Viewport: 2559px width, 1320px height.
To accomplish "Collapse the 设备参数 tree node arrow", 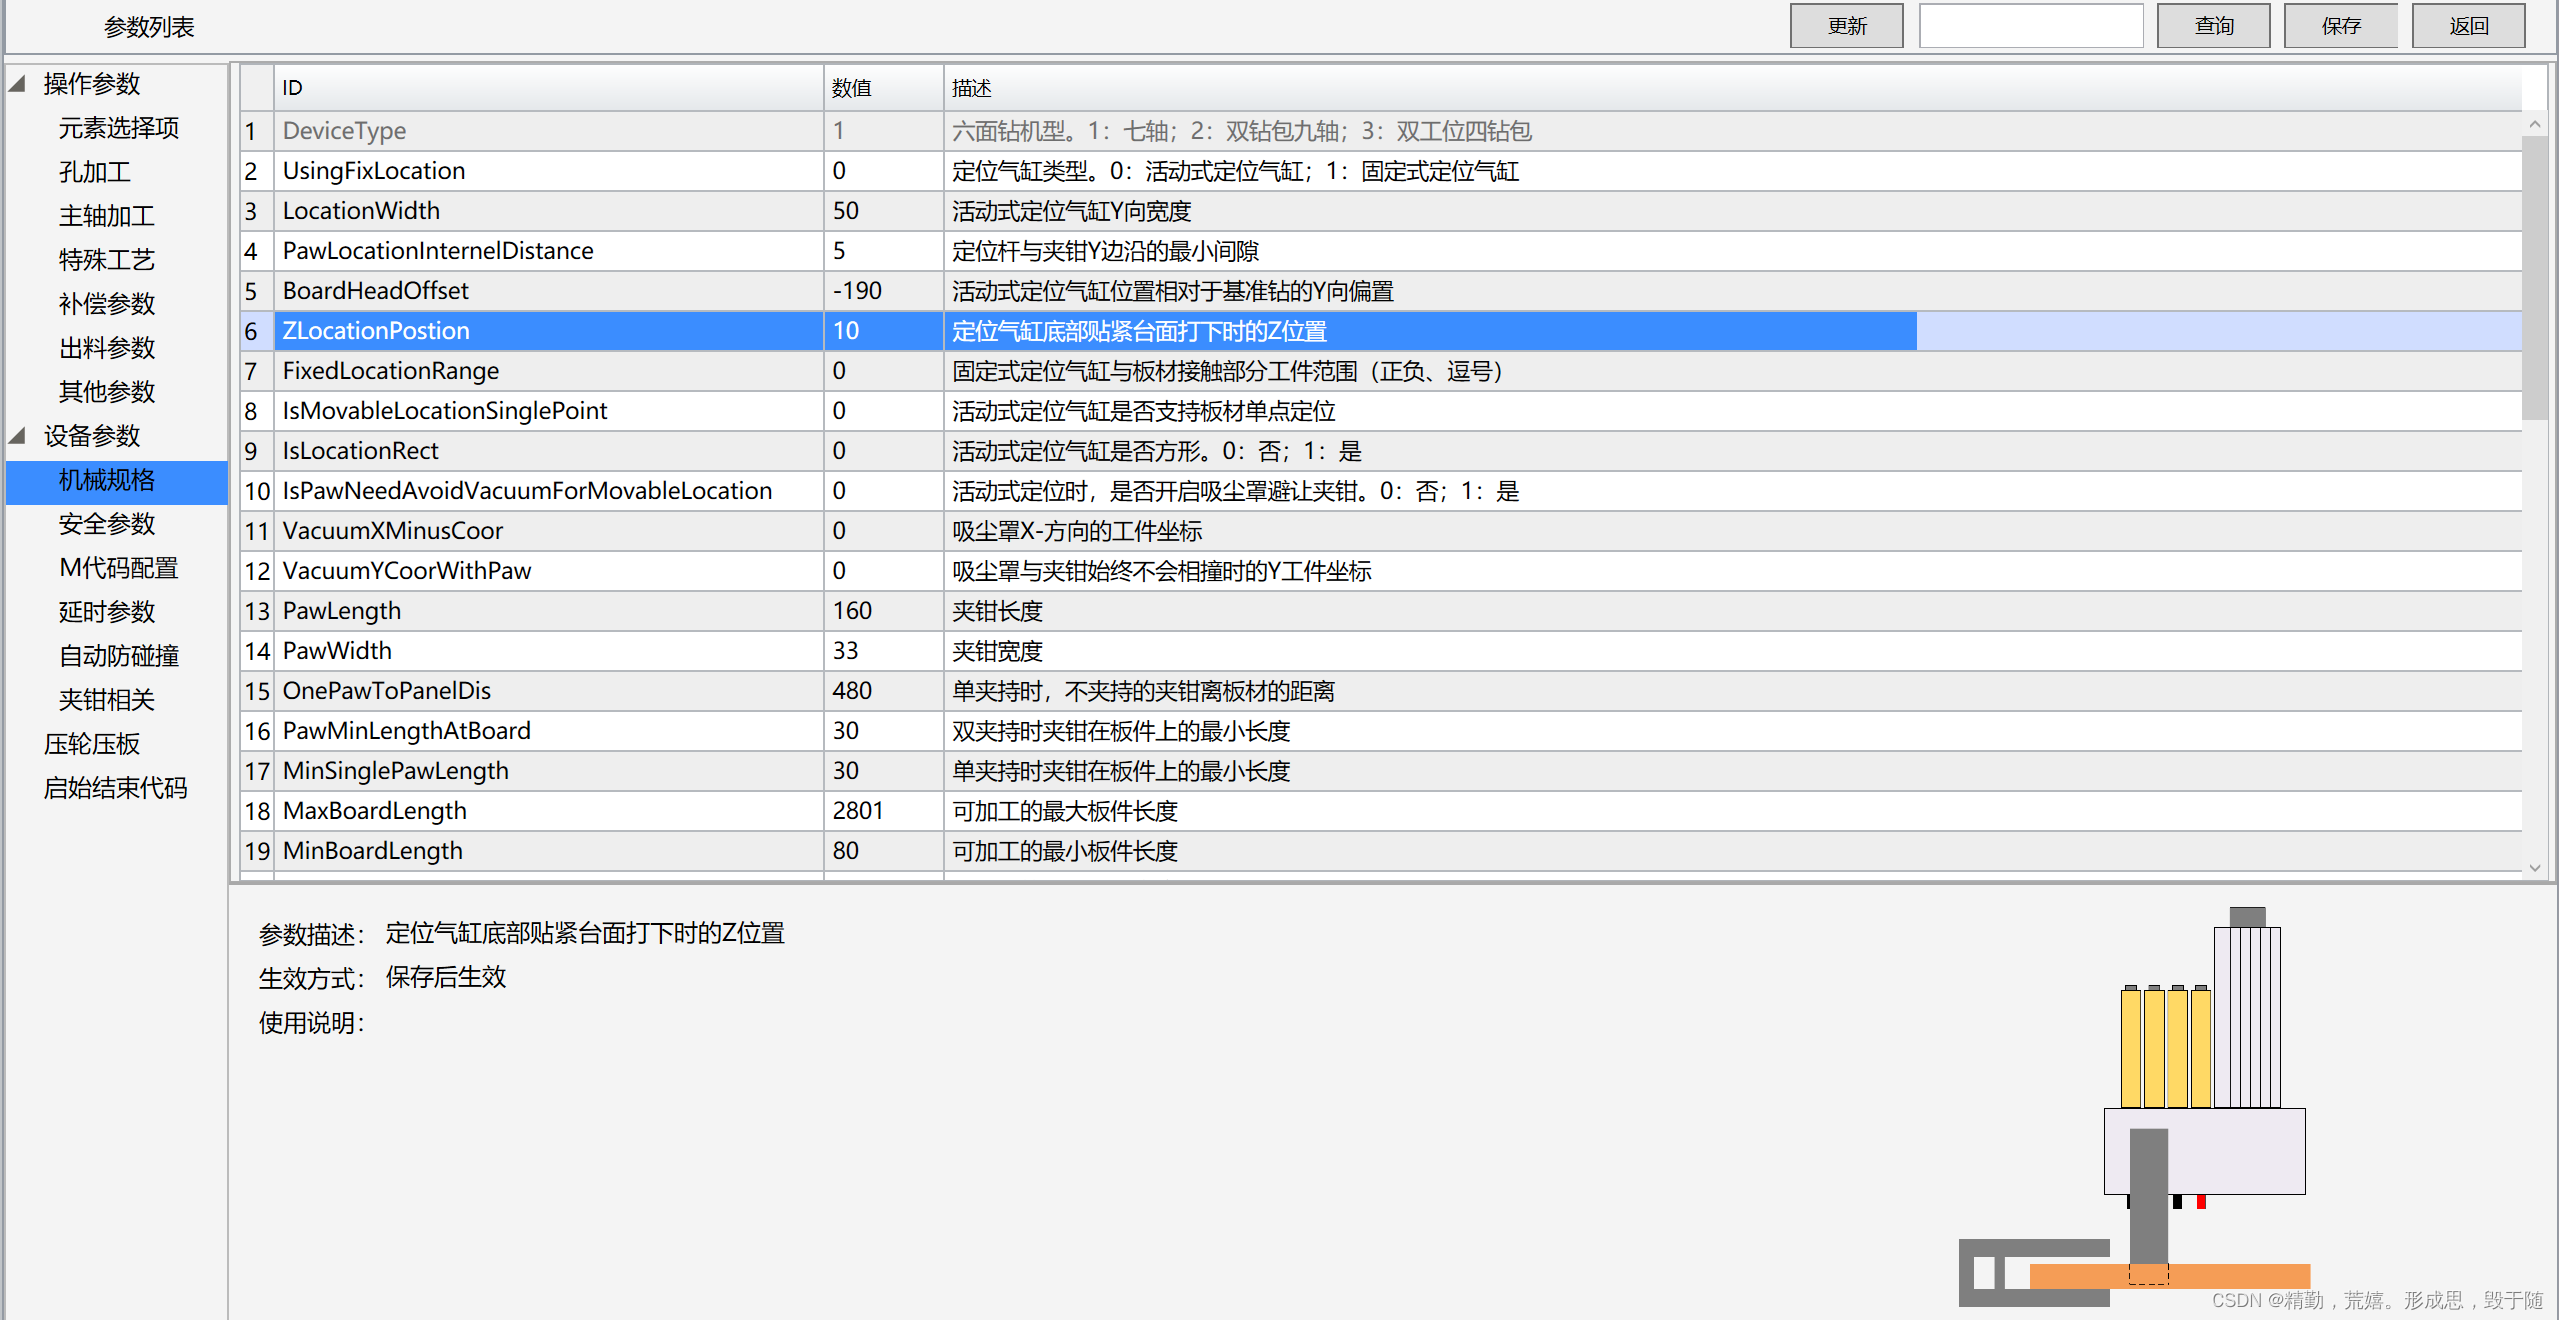I will tap(17, 435).
